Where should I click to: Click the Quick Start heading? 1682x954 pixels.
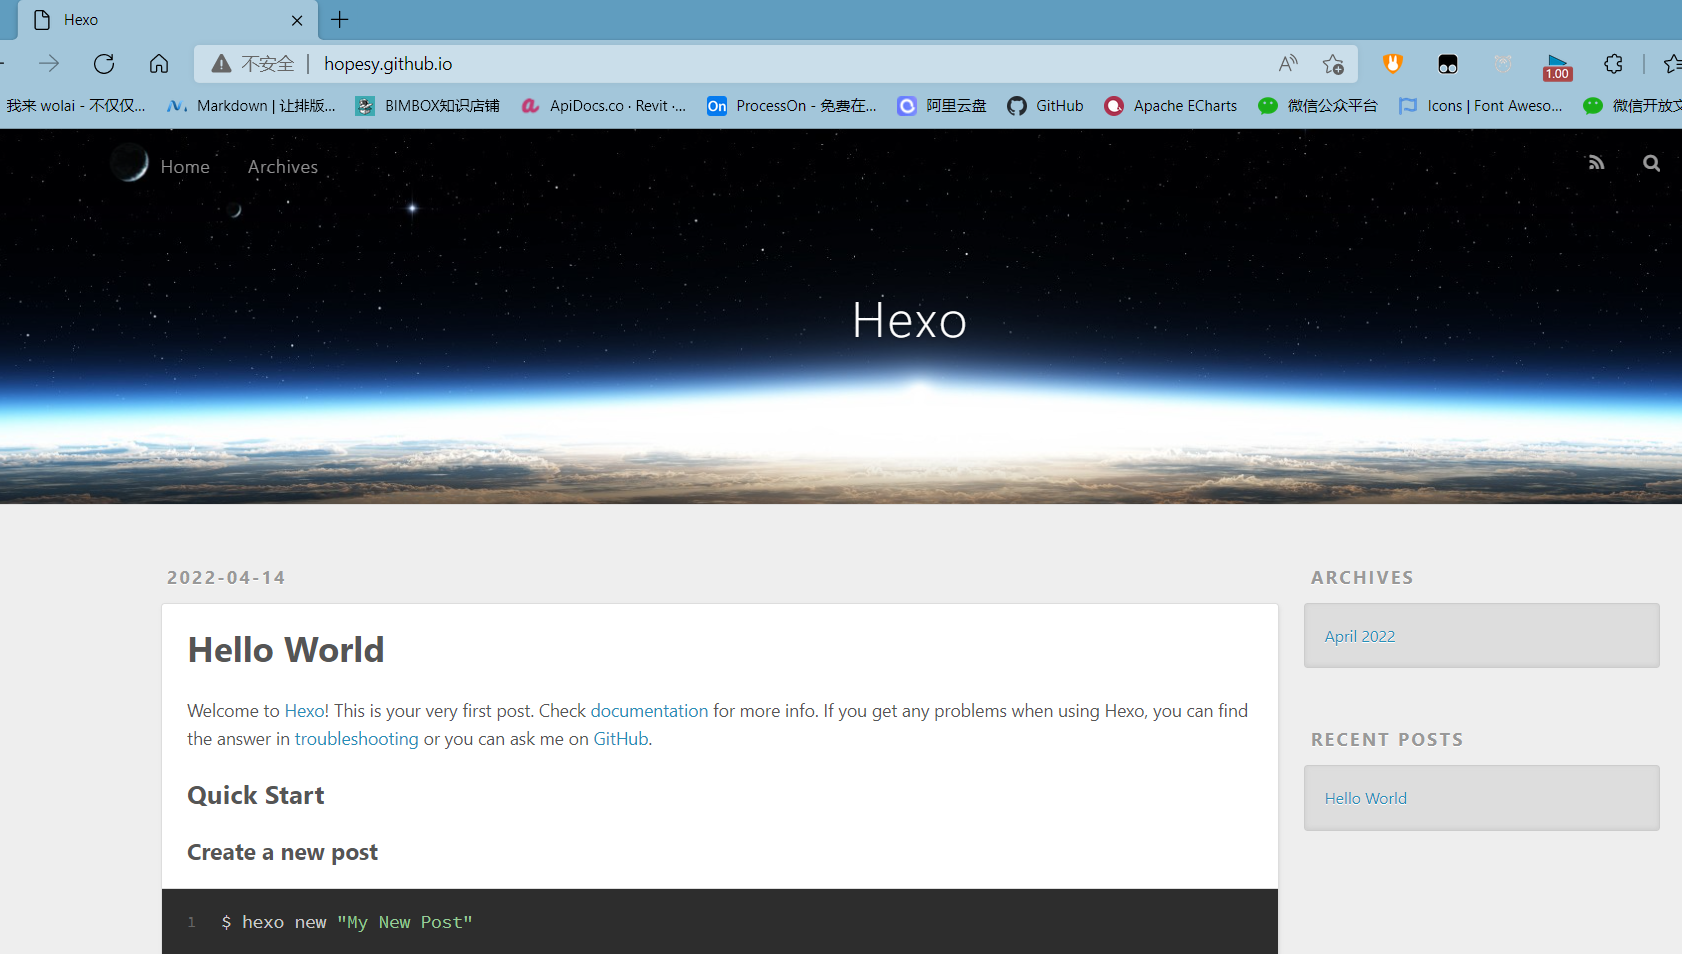(256, 796)
